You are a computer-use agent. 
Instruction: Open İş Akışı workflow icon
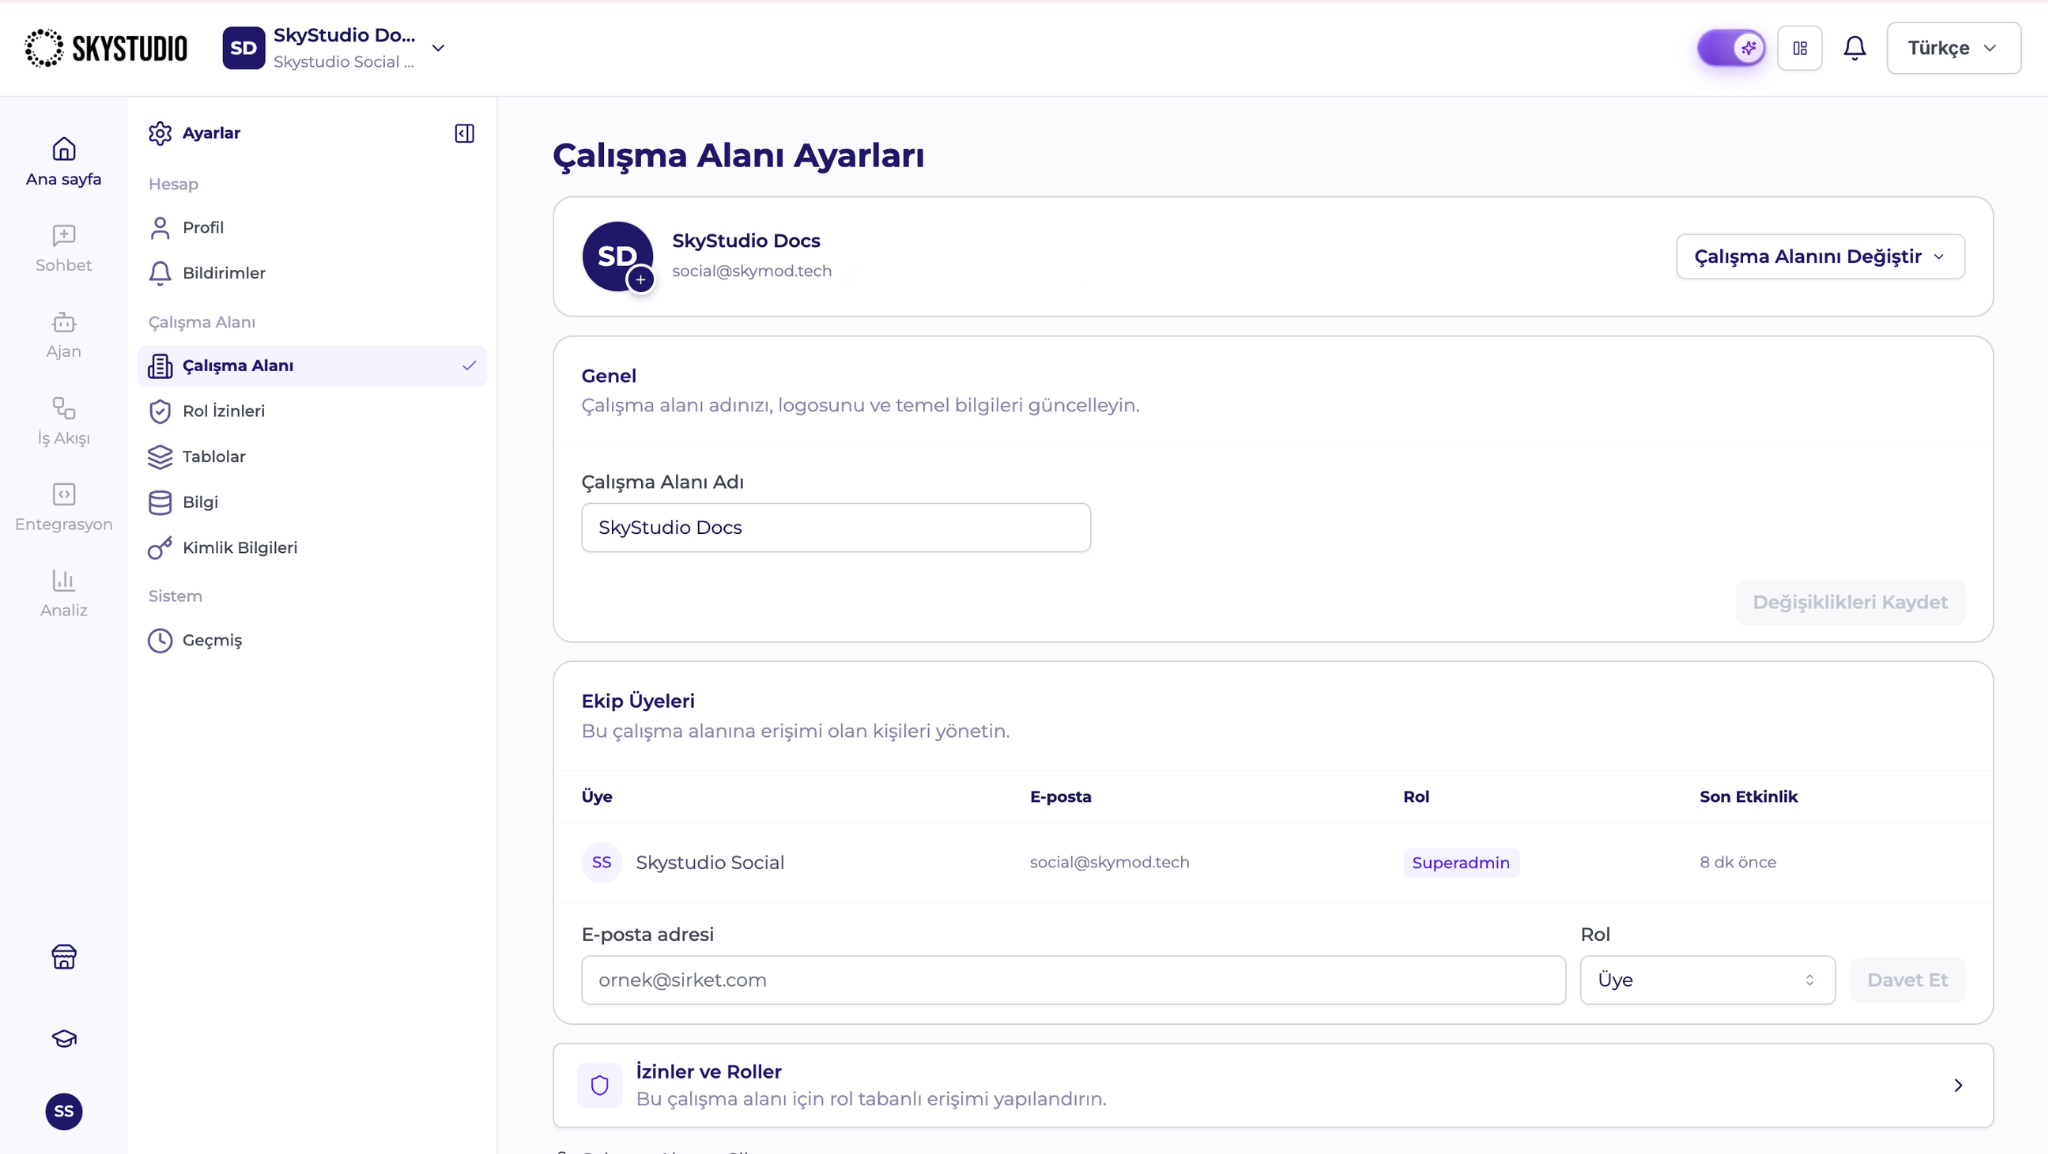click(64, 408)
